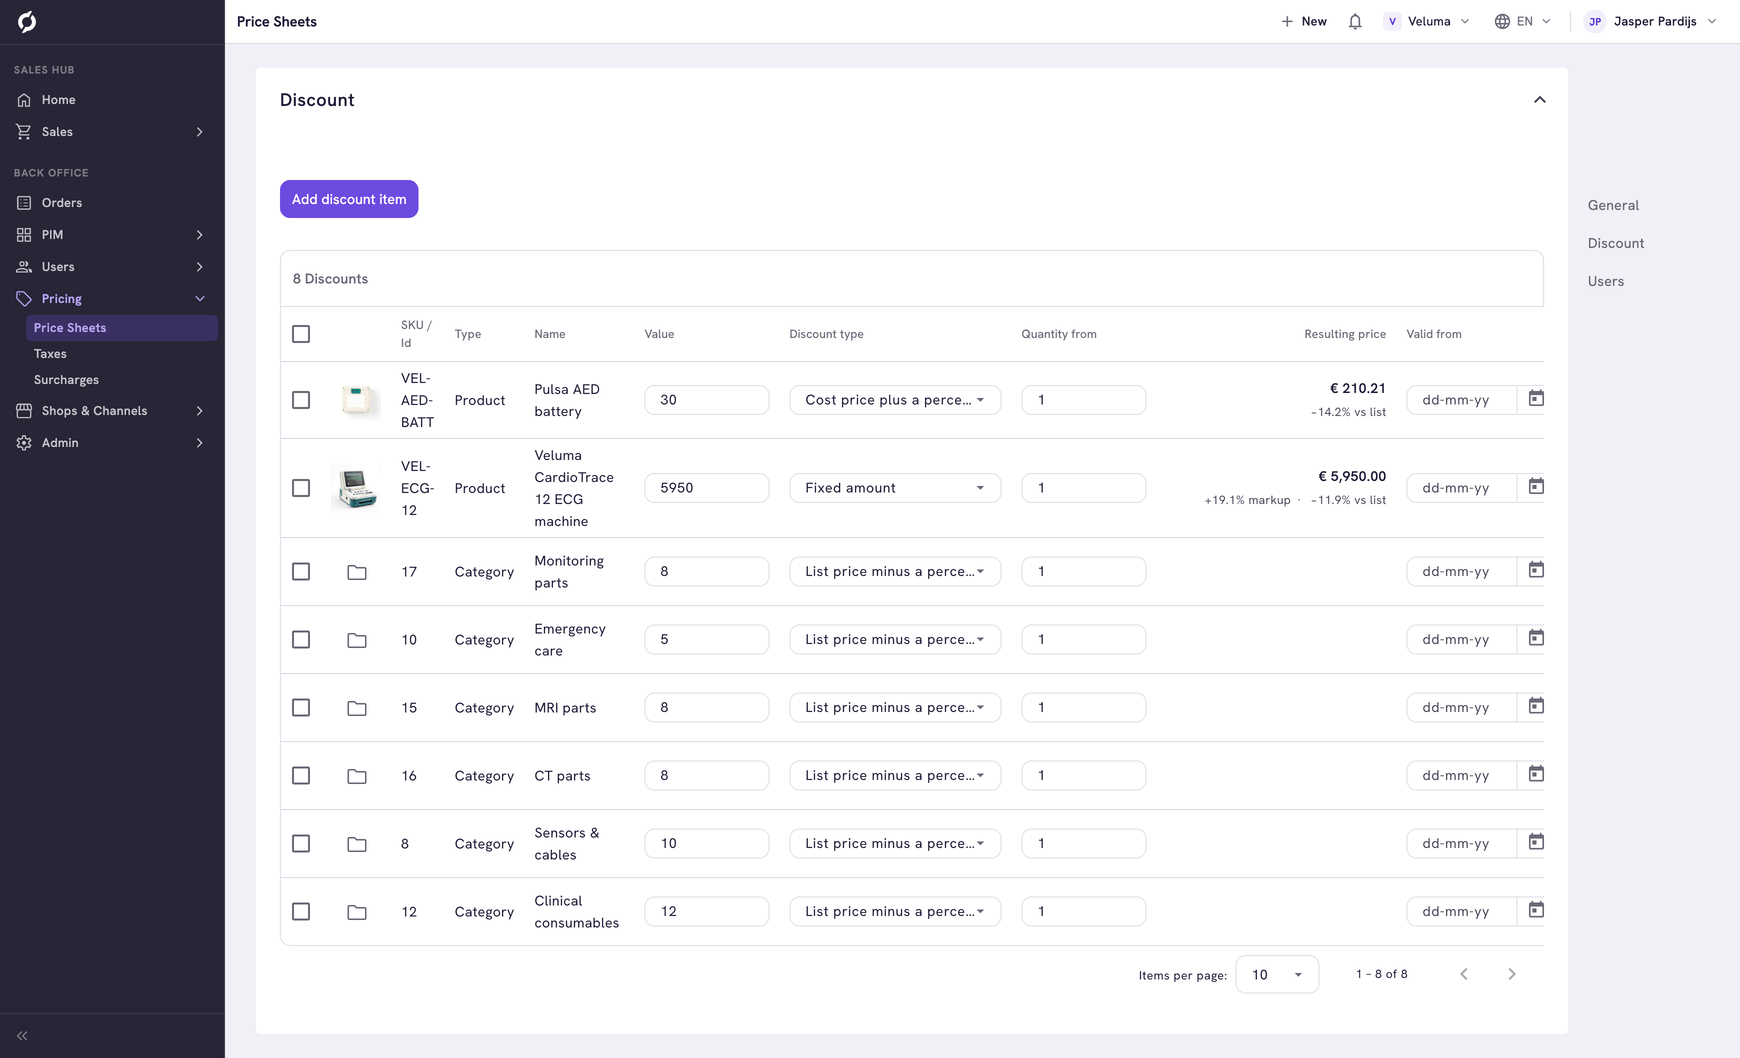Open Fixed amount discount type dropdown

[x=895, y=488]
